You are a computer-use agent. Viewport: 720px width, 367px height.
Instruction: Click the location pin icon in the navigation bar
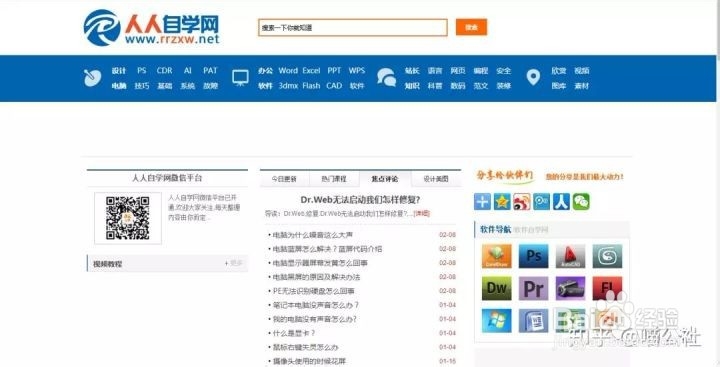point(533,78)
